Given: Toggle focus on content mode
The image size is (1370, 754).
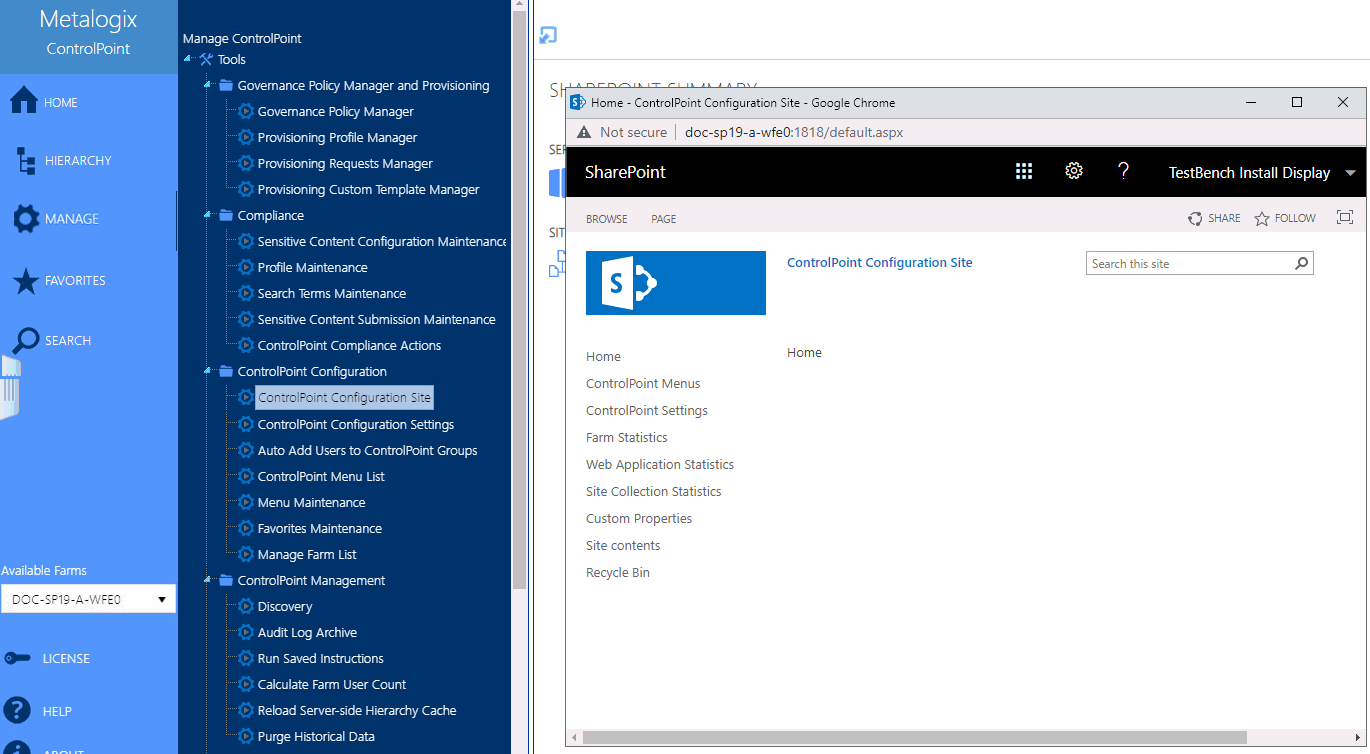Looking at the screenshot, I should pyautogui.click(x=1345, y=216).
